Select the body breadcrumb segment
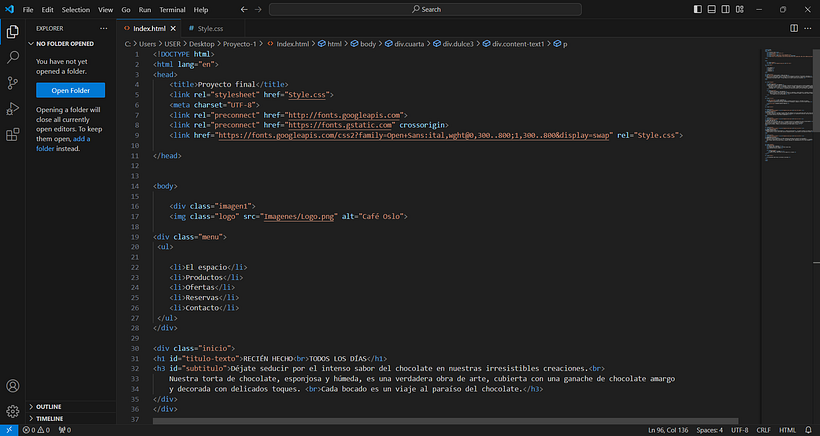 (363, 44)
